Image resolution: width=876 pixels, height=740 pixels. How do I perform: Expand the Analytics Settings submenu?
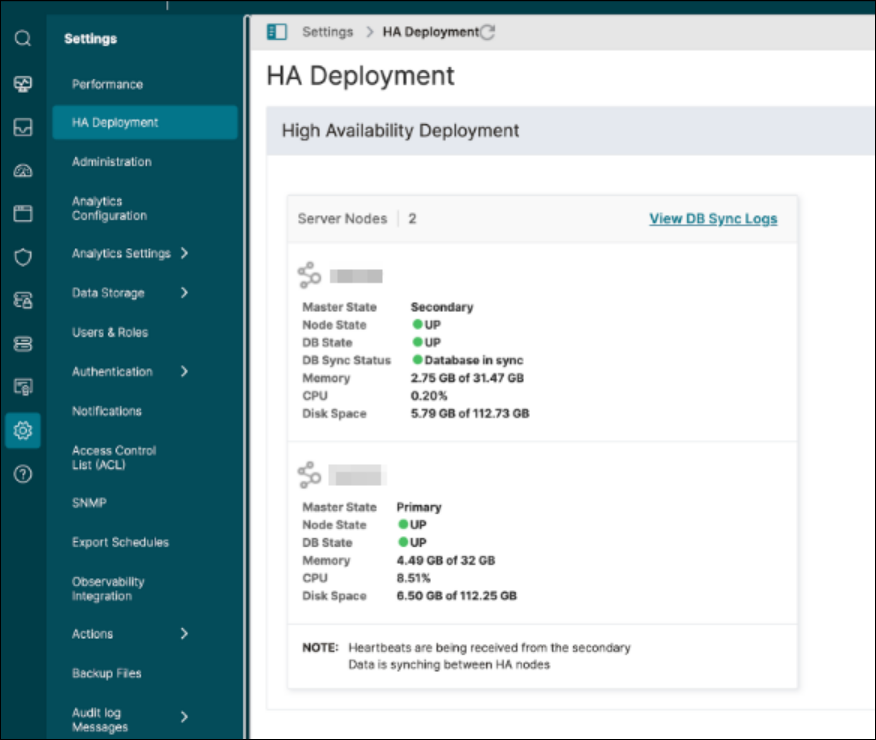[184, 254]
